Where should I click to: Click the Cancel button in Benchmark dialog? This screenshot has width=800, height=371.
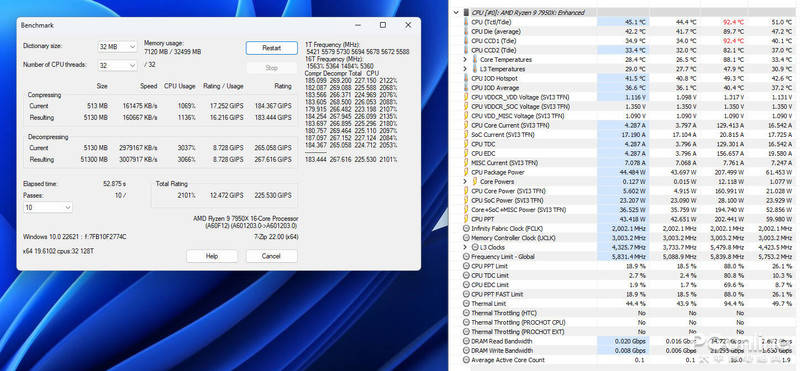[271, 256]
